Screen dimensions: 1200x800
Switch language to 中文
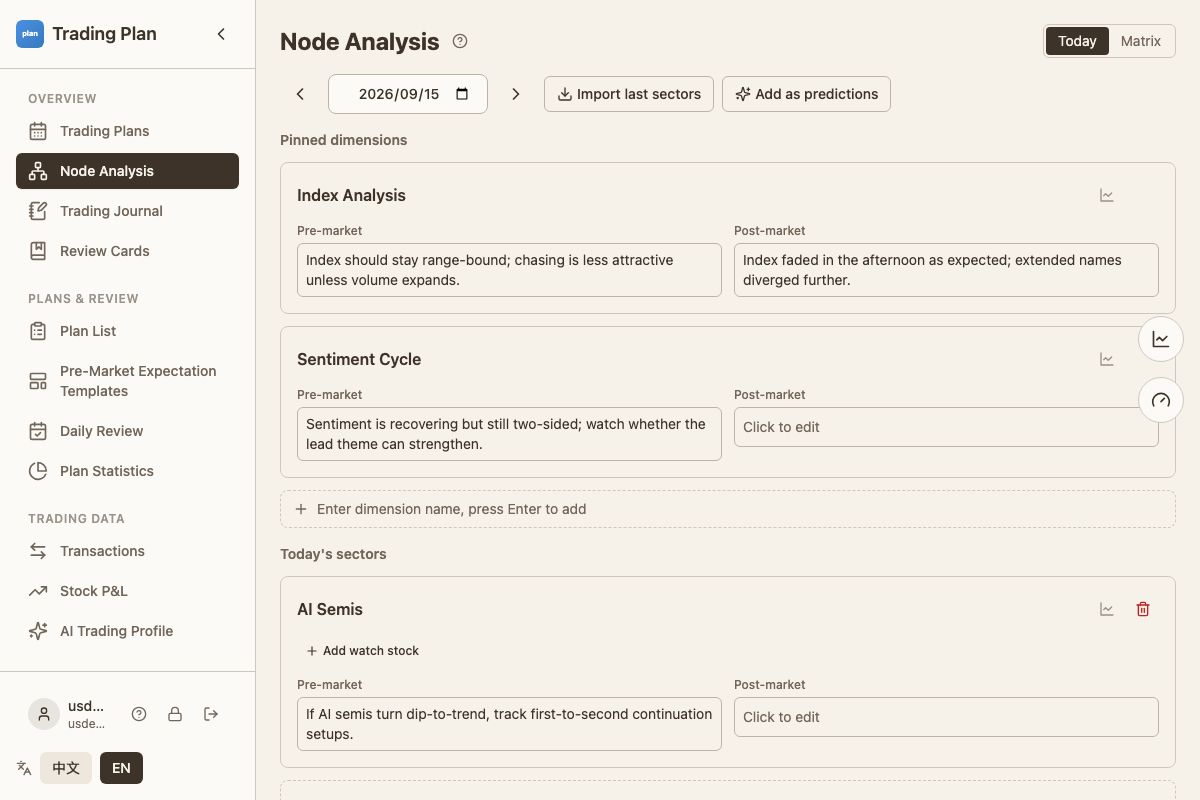click(x=66, y=768)
